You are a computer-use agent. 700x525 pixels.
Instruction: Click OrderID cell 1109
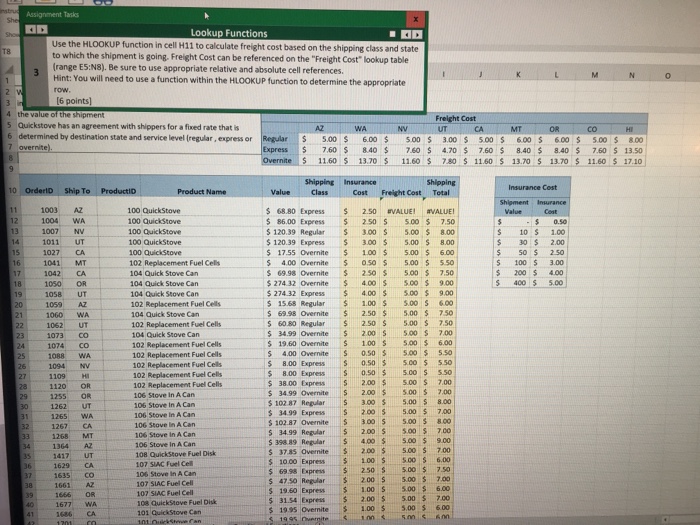[x=53, y=376]
